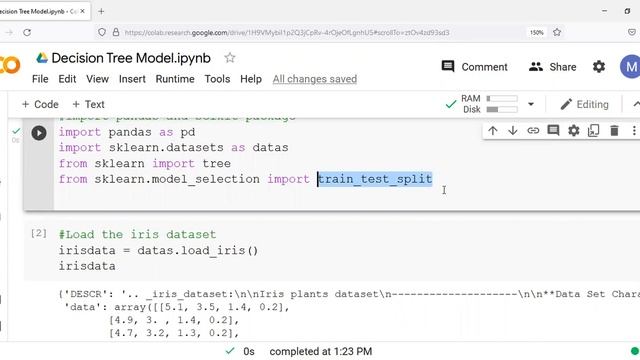
Task: View the RAM usage bar
Action: (502, 98)
